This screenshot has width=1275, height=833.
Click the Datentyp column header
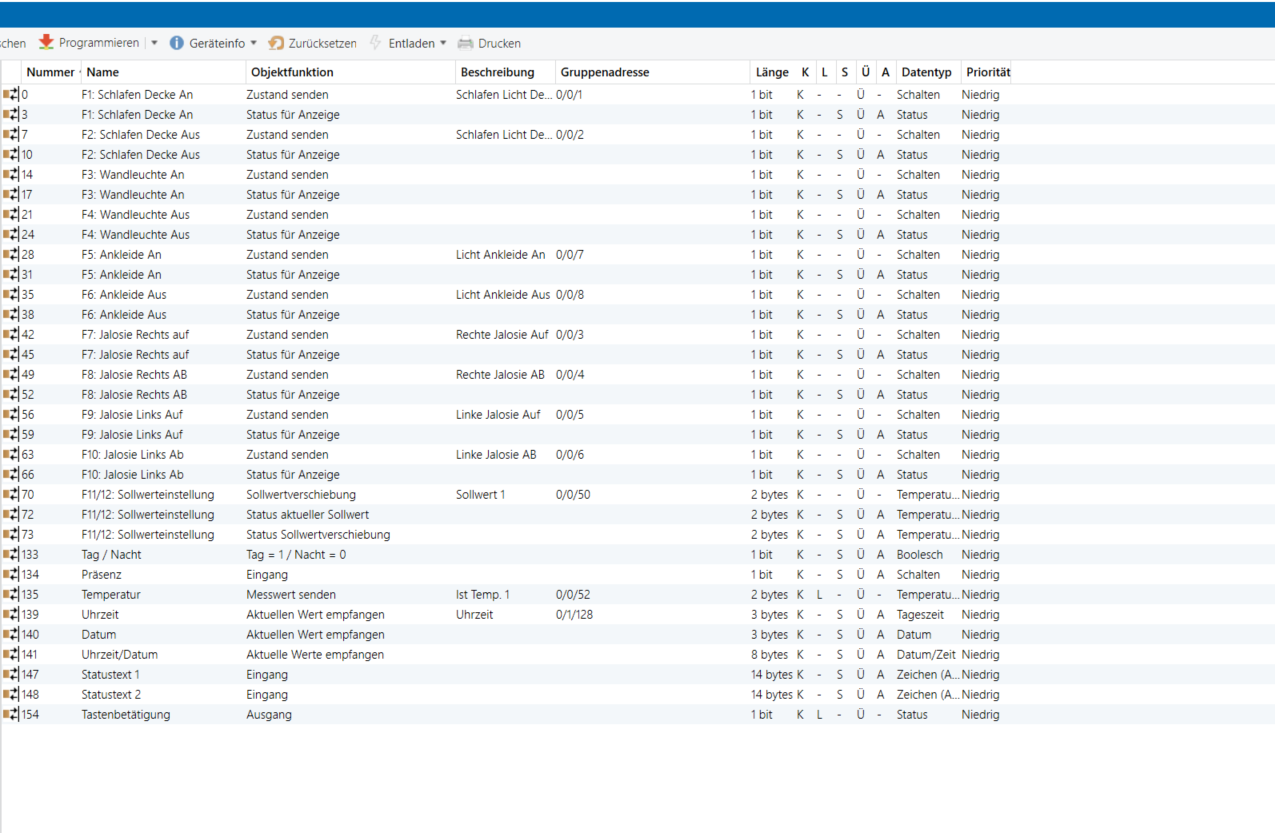[926, 72]
